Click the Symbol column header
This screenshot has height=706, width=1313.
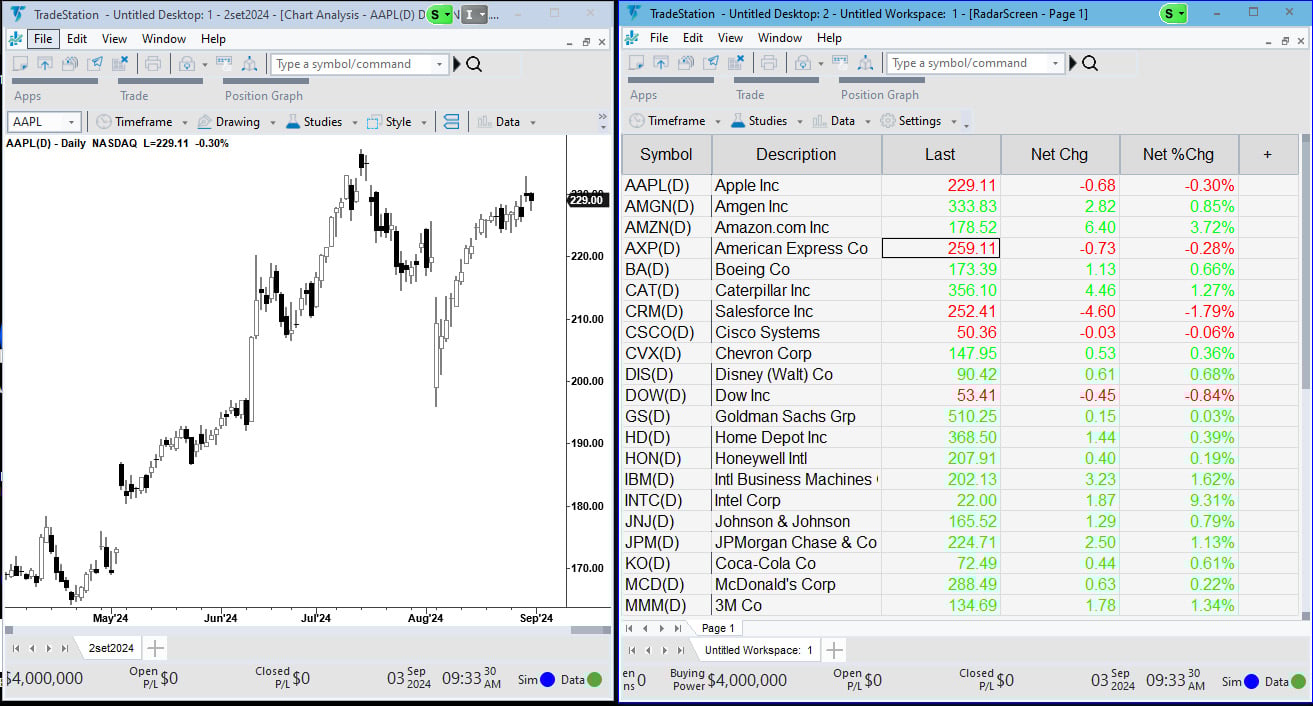tap(666, 154)
